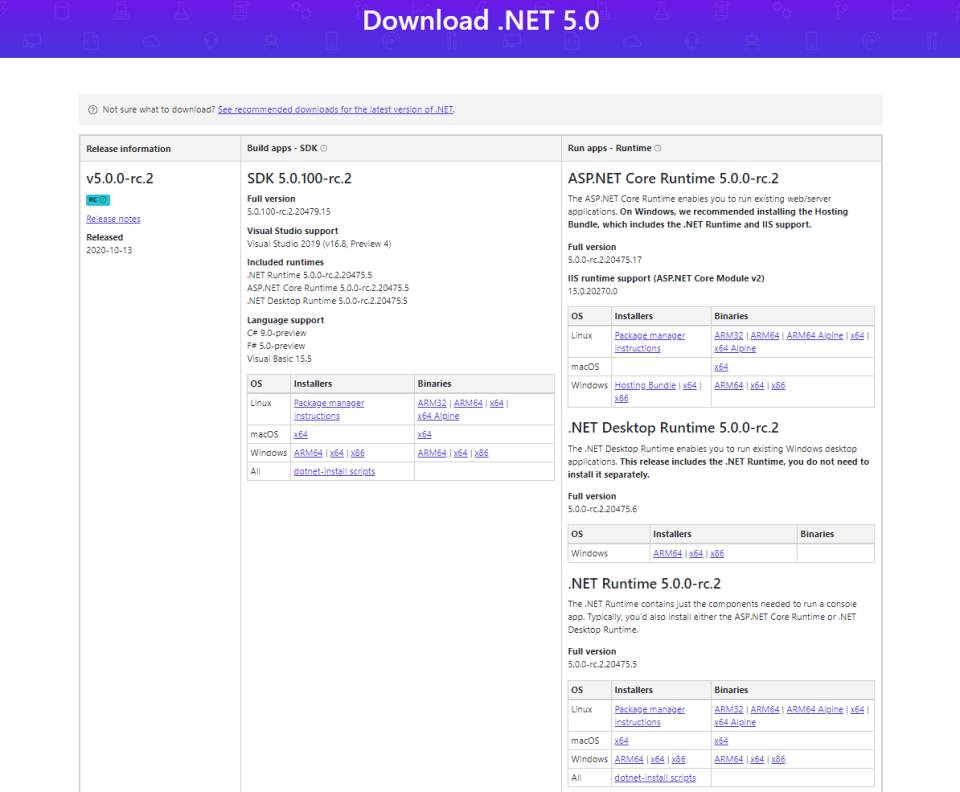960x792 pixels.
Task: Download ASP.NET Core Windows x64 binary
Action: 757,386
